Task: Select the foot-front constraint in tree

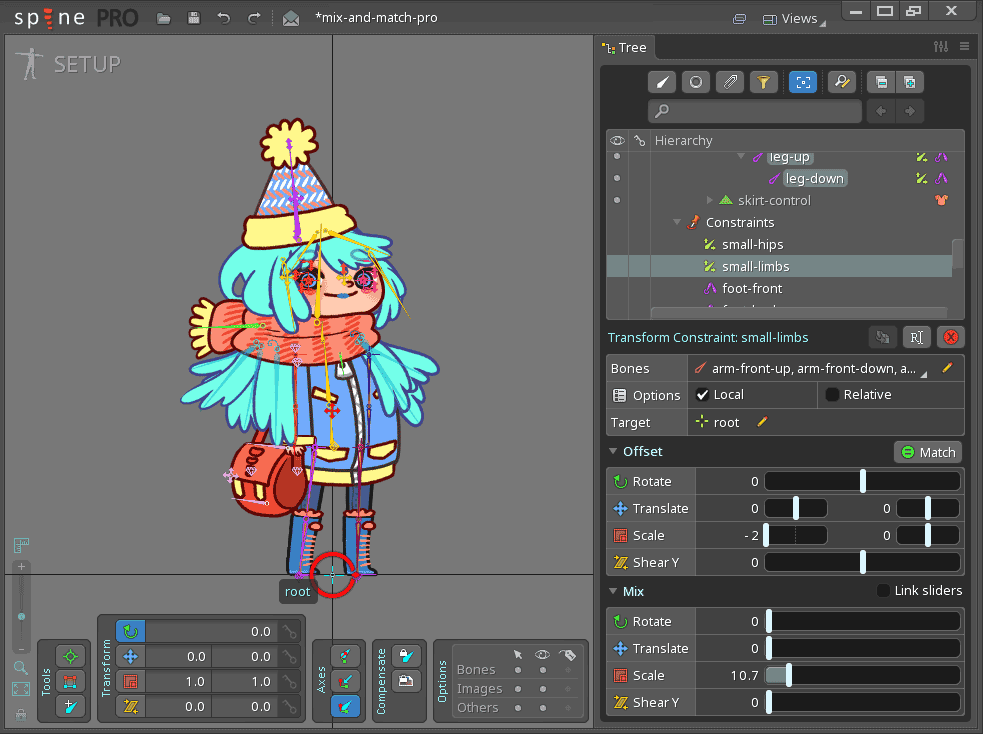Action: (x=751, y=288)
